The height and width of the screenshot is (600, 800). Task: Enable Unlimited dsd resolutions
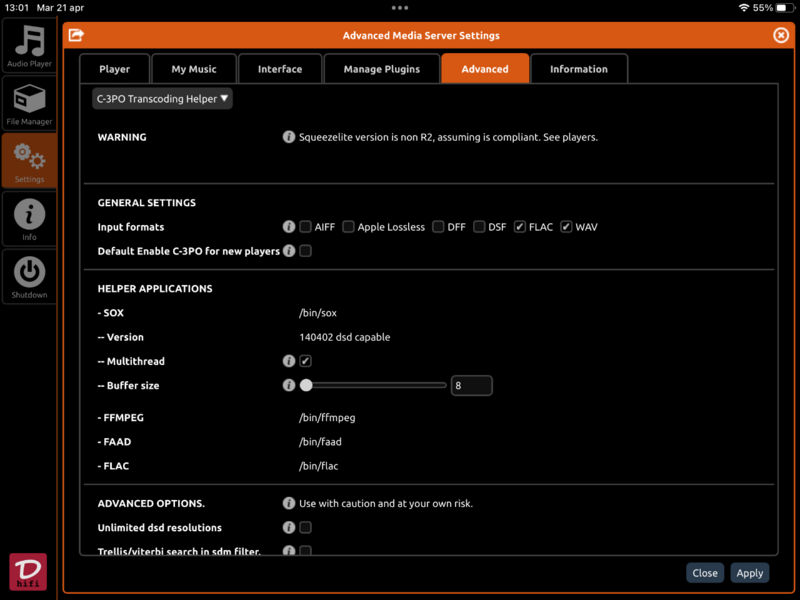click(305, 527)
